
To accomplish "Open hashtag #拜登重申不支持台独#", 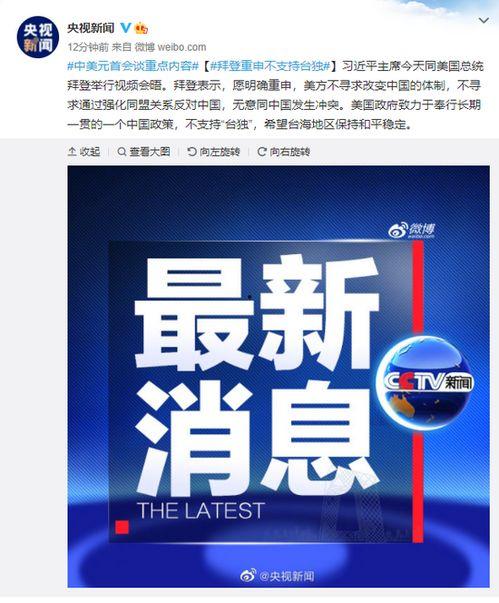I will click(270, 66).
